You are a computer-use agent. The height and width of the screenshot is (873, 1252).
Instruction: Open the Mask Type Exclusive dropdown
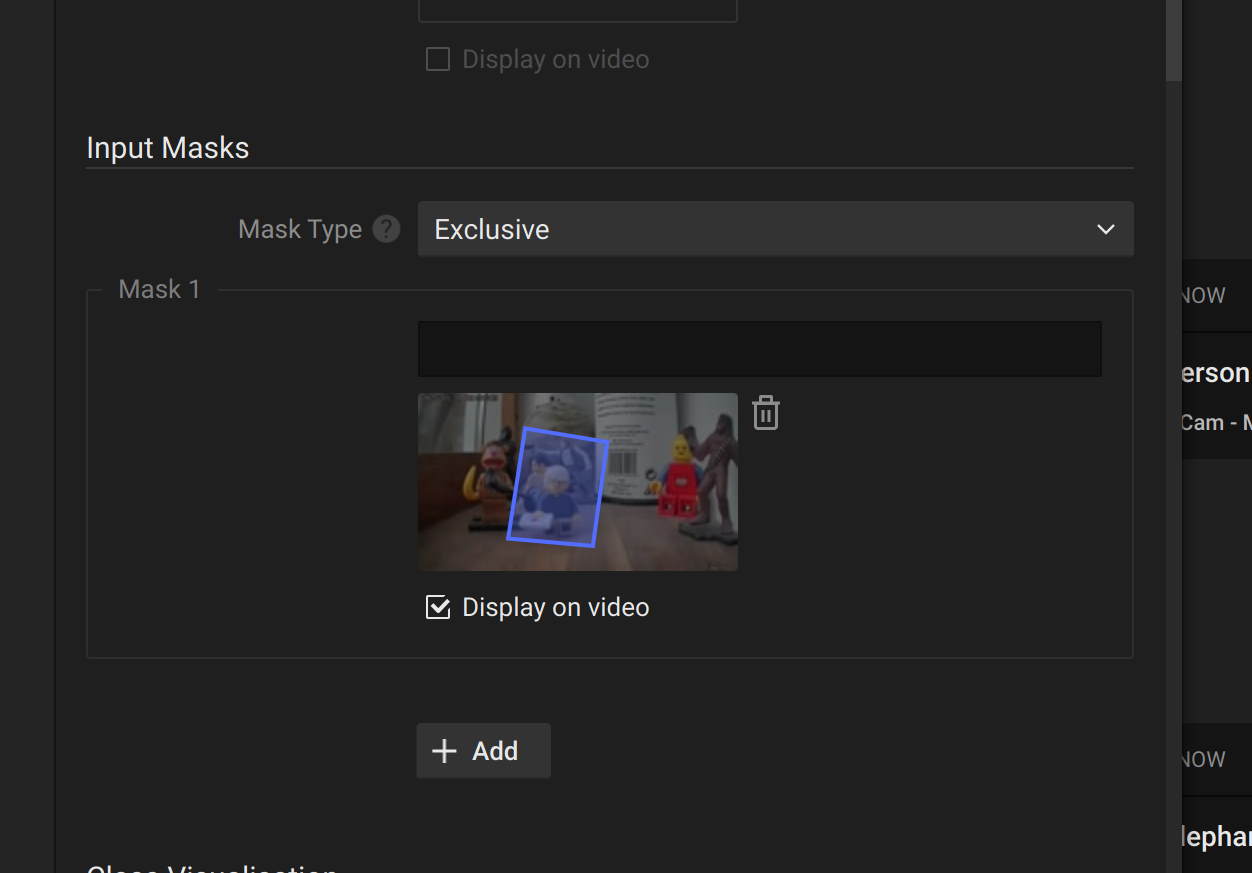coord(775,229)
